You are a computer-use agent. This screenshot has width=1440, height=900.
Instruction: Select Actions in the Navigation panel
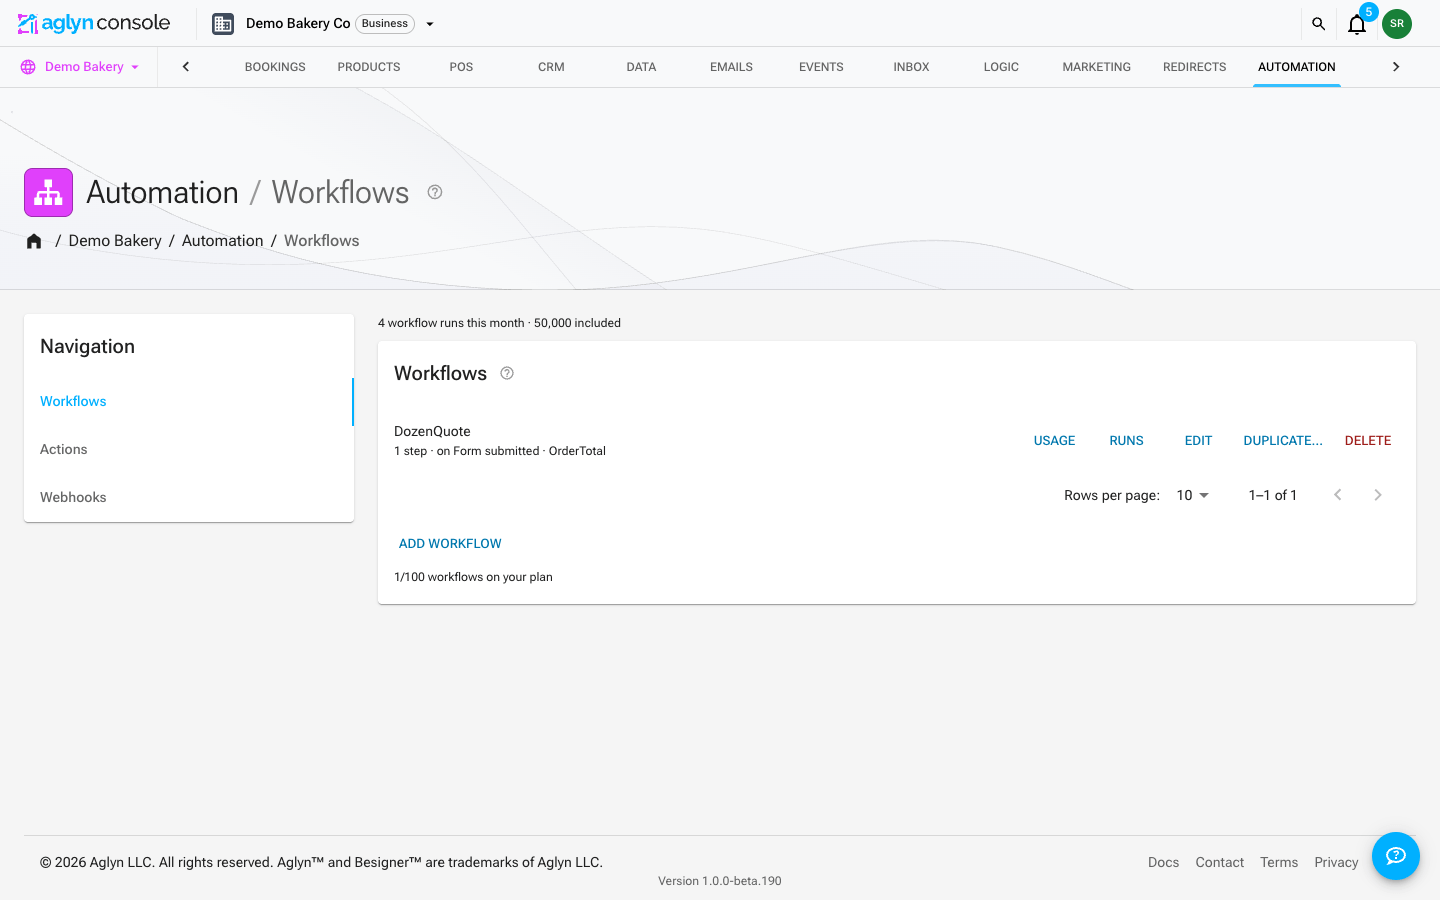pos(189,450)
